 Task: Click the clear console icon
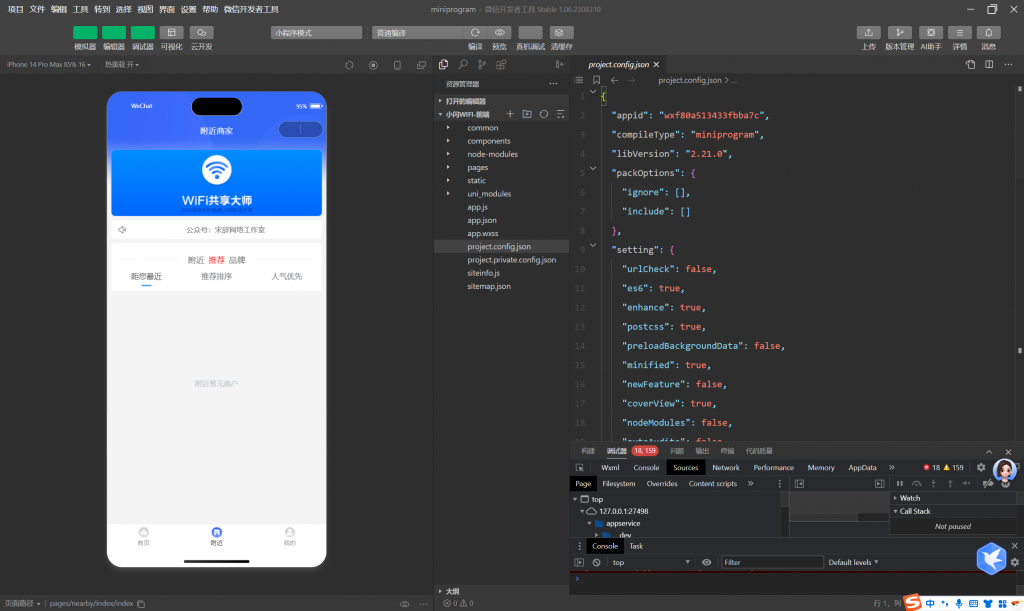[x=596, y=563]
